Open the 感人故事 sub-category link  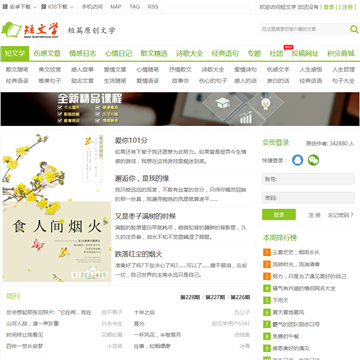tap(82, 70)
